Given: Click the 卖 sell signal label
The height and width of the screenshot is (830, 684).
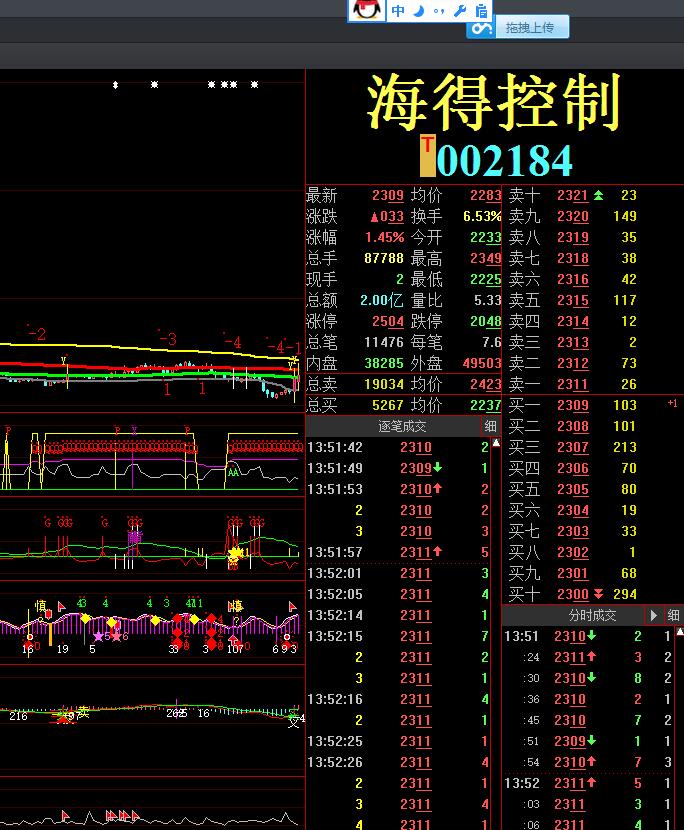Looking at the screenshot, I should 84,712.
